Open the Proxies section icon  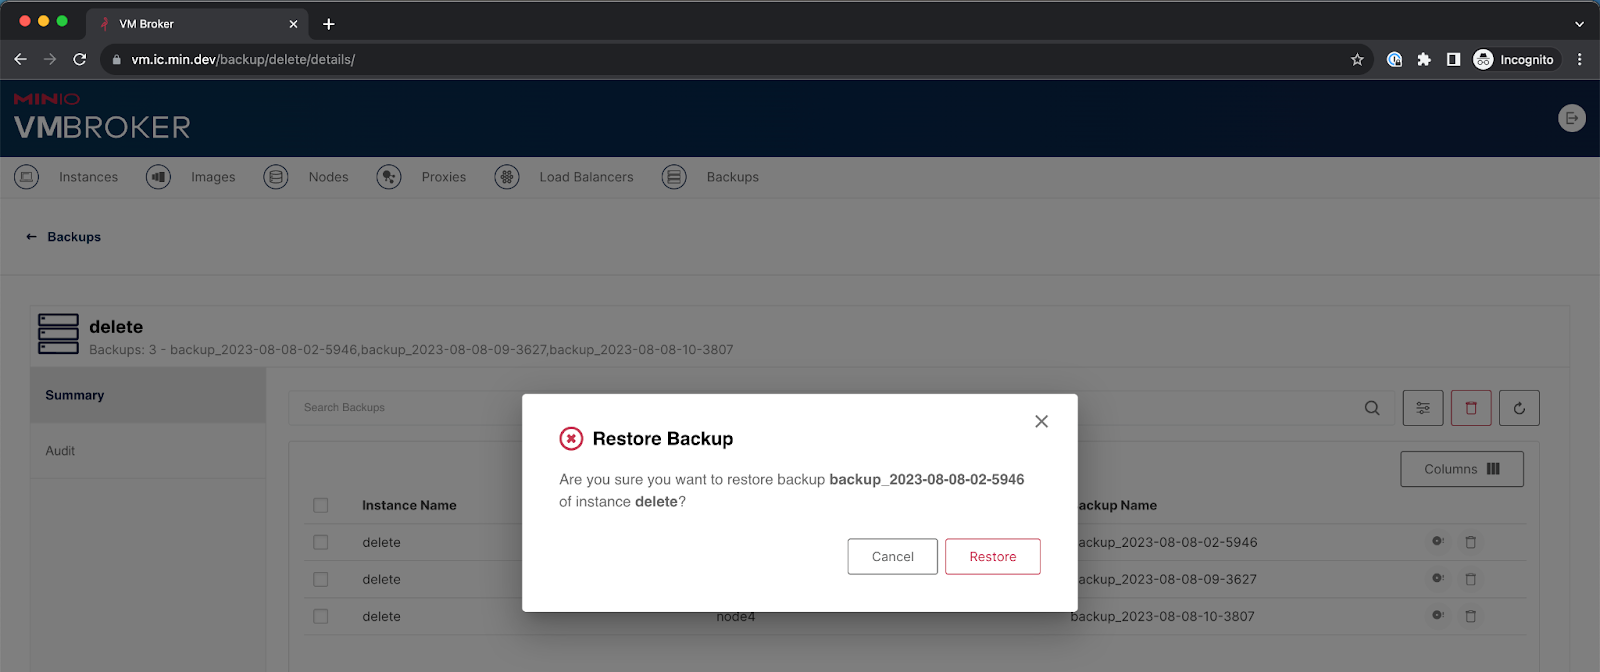click(x=389, y=177)
